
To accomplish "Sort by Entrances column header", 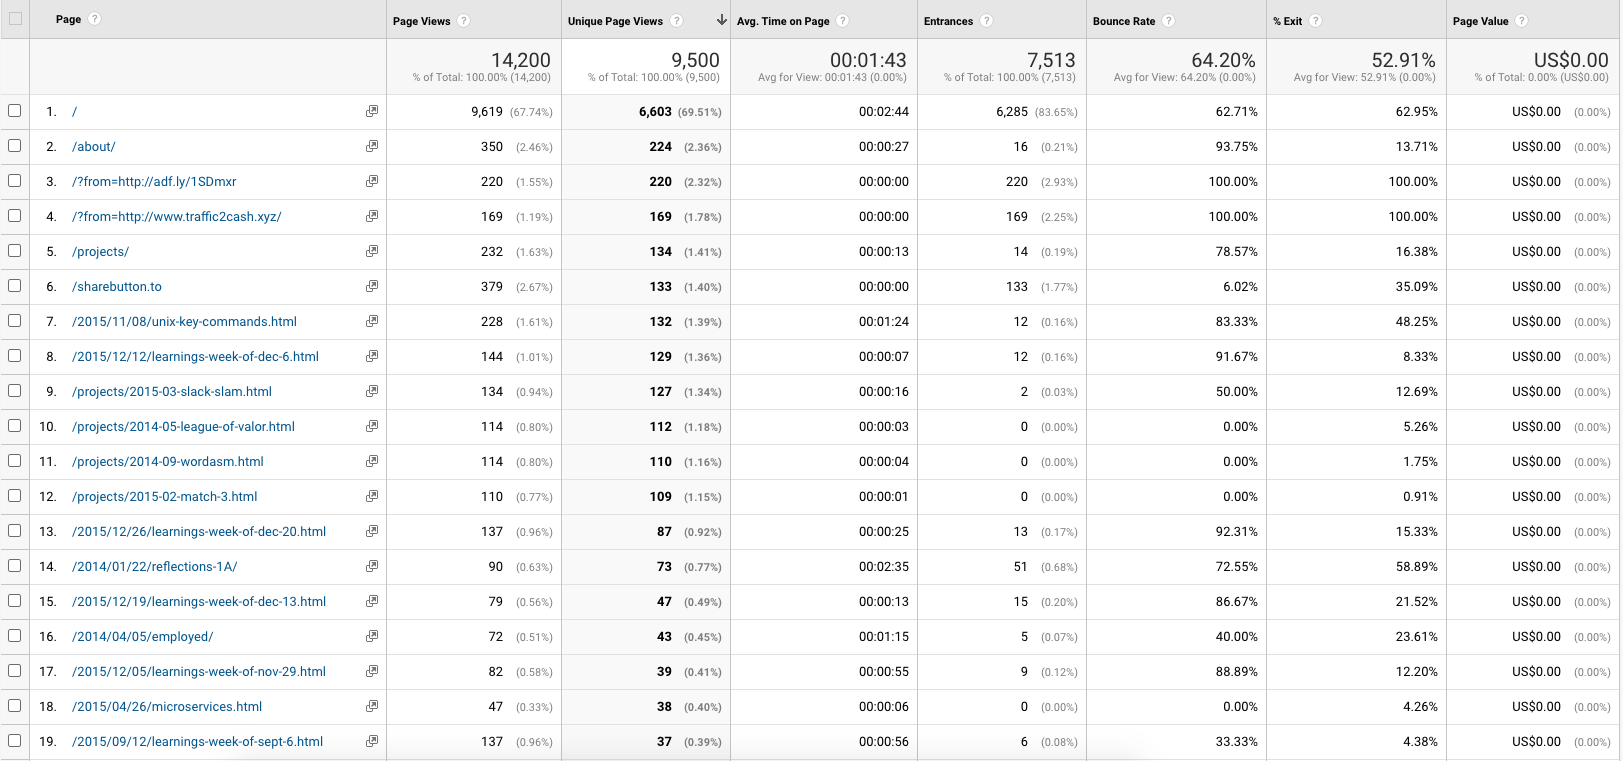I will (948, 21).
